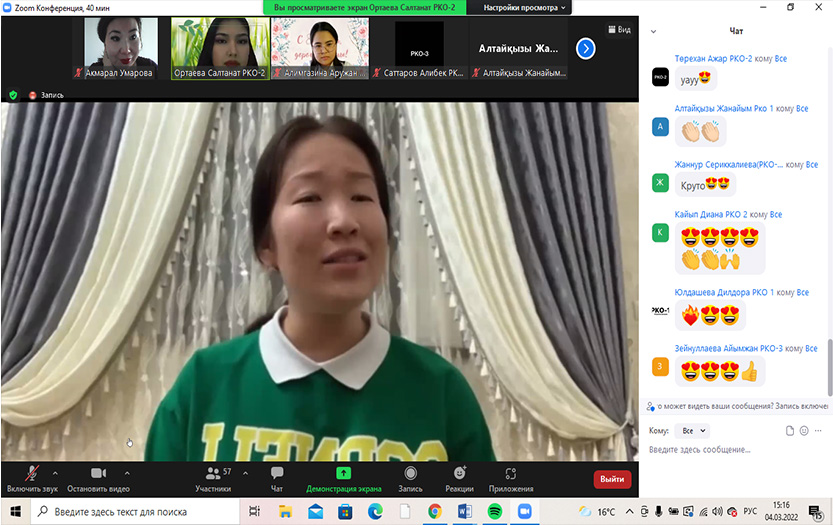Toggle the Чат panel from toolbar
Image resolution: width=833 pixels, height=525 pixels.
point(277,477)
